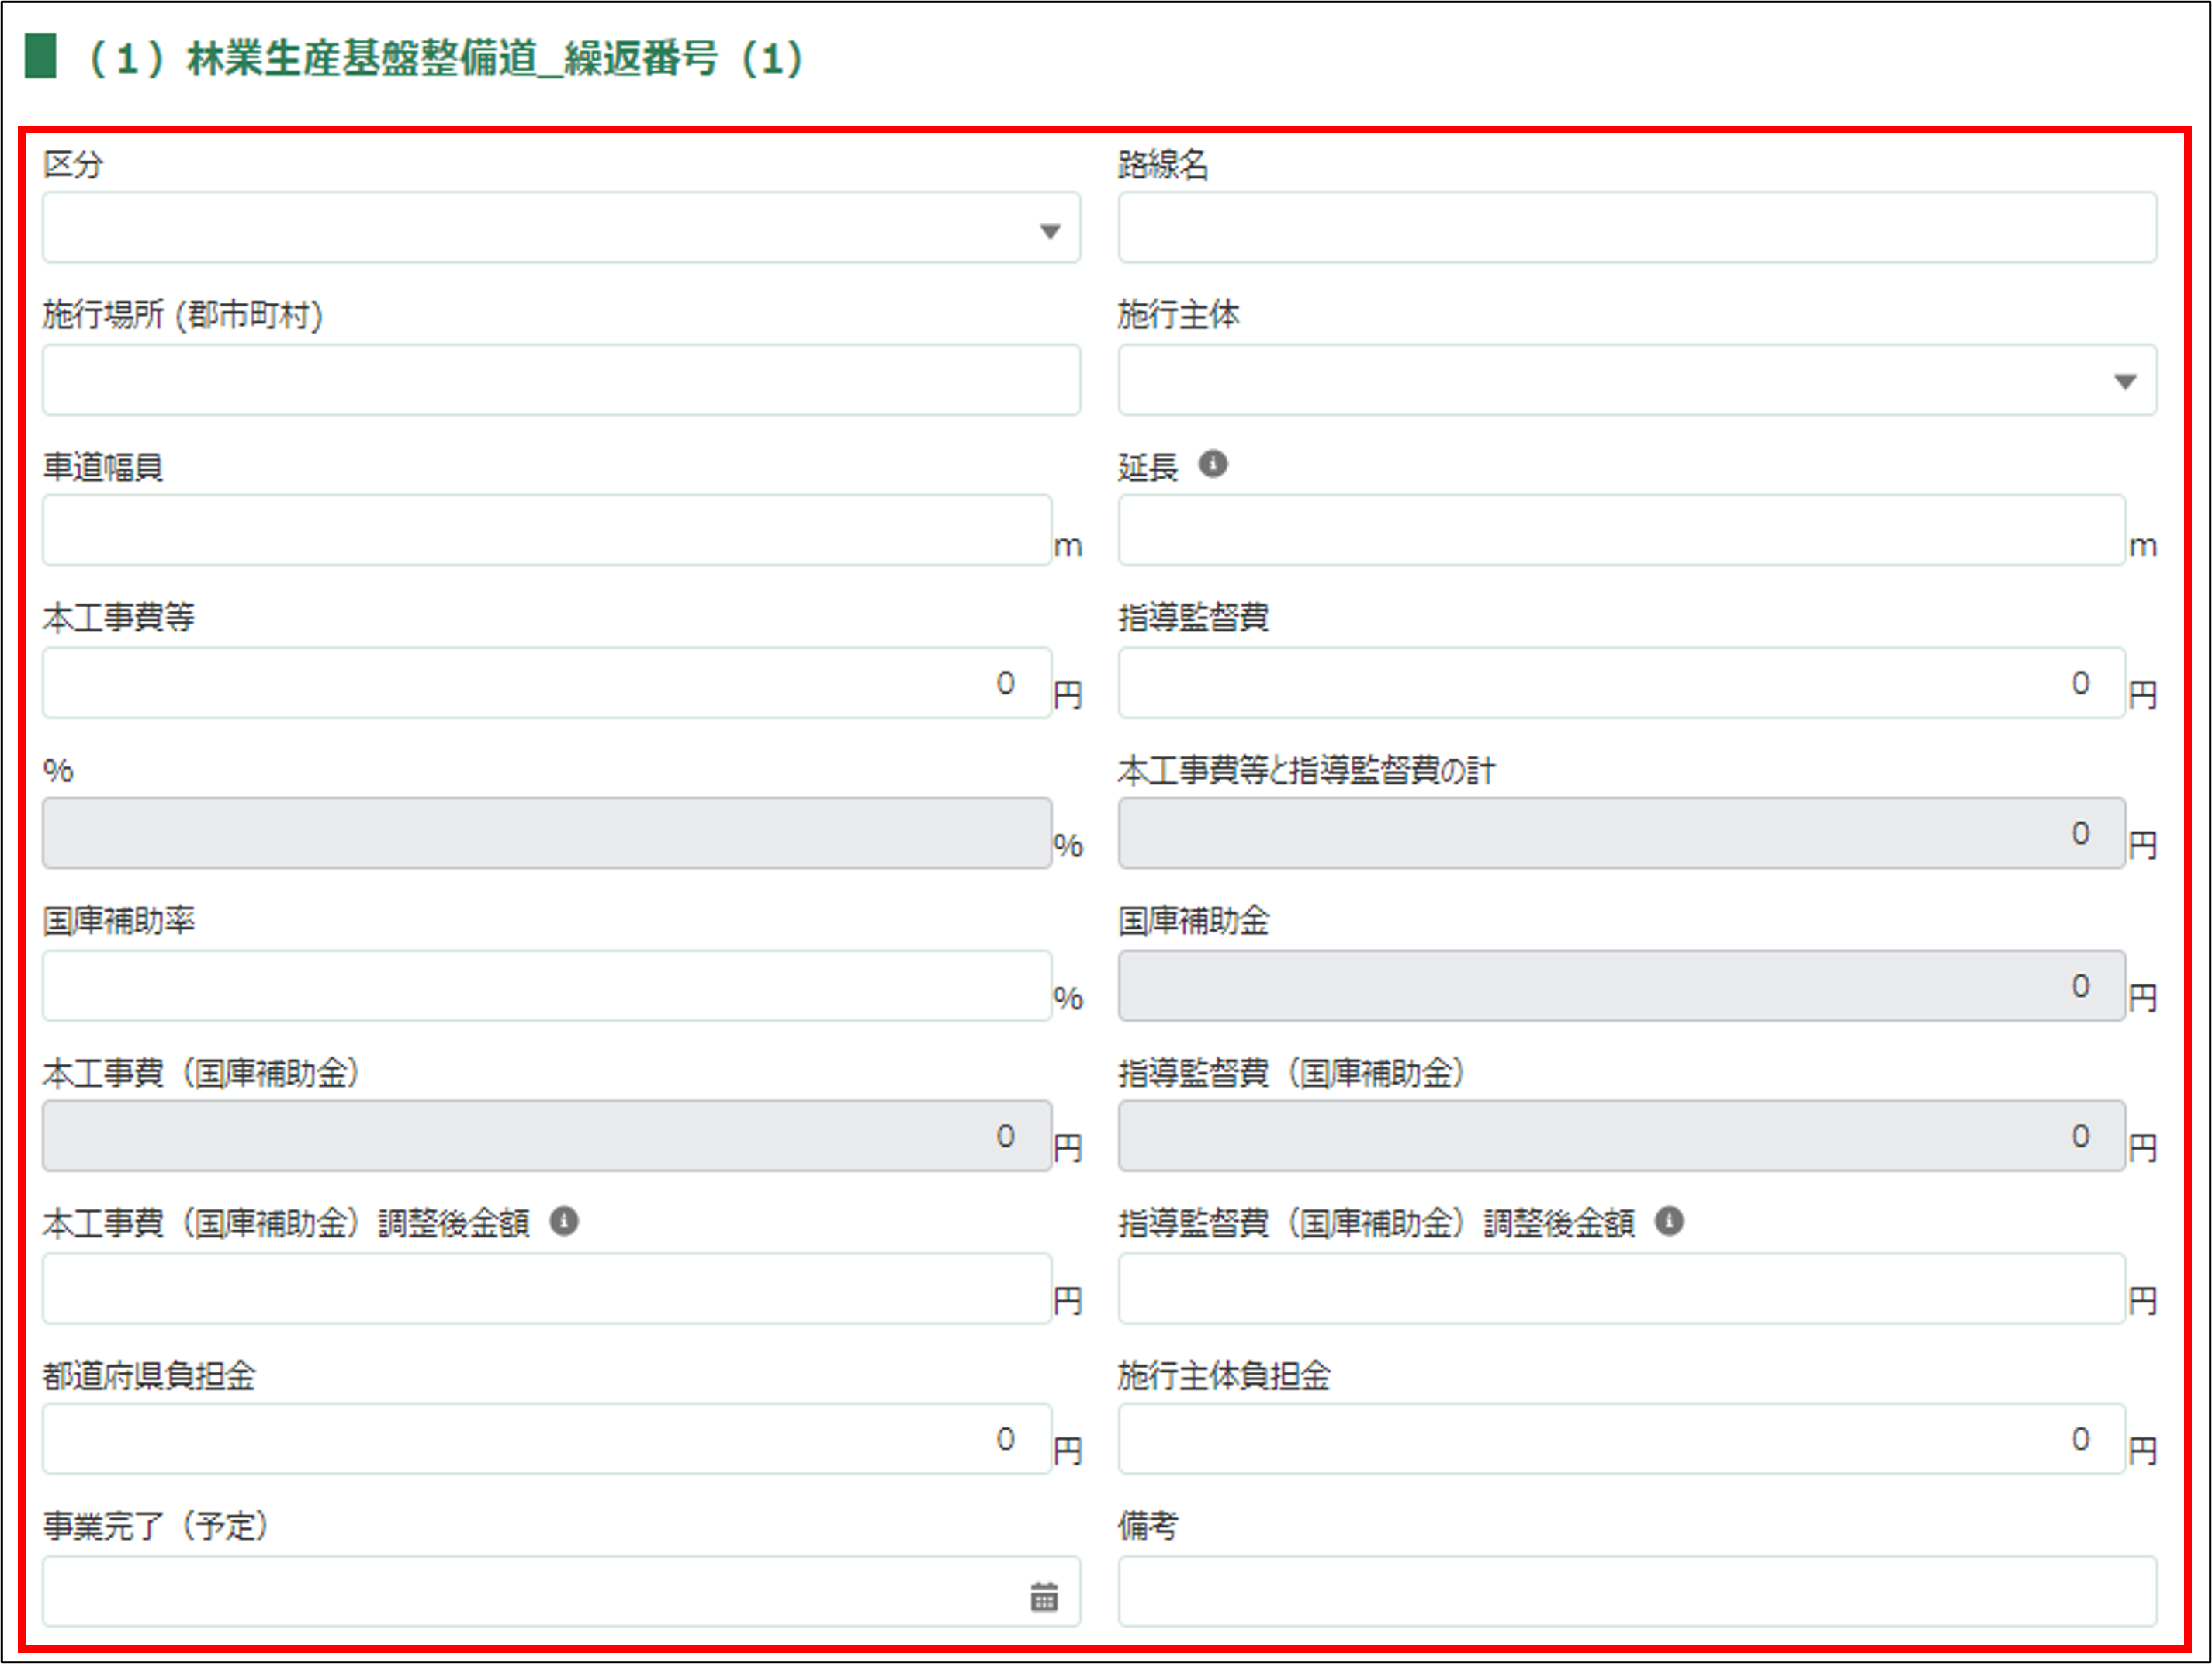Viewport: 2212px width, 1664px height.
Task: Click the 路線名 text field
Action: [1636, 228]
